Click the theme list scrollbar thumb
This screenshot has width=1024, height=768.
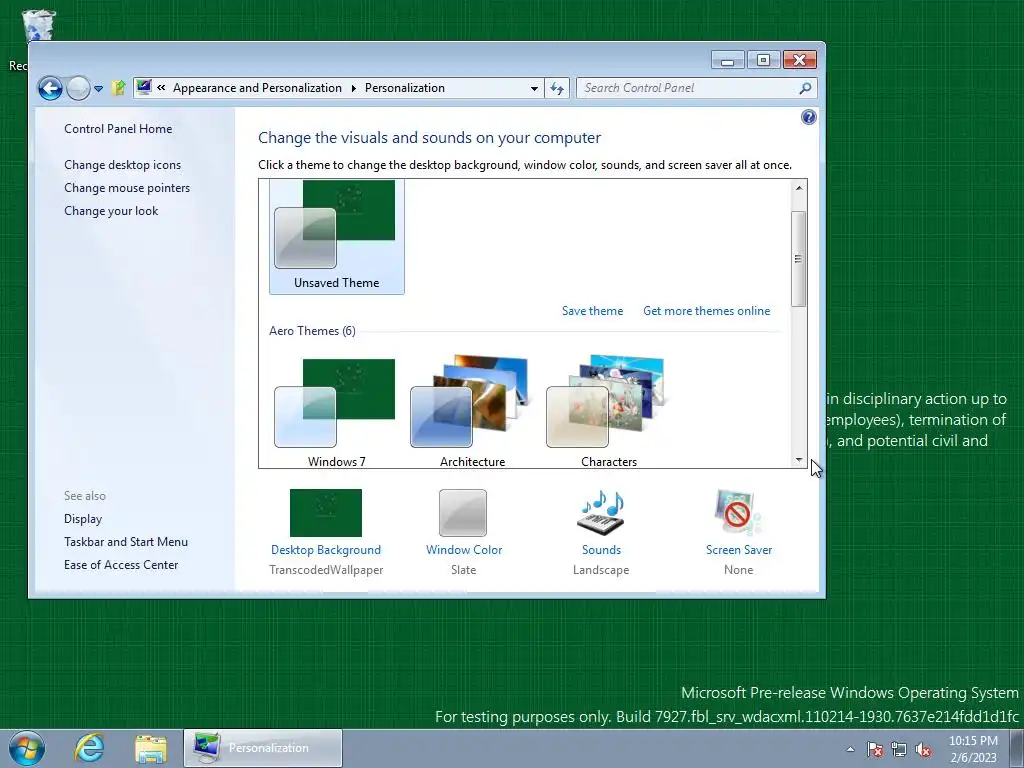click(798, 259)
